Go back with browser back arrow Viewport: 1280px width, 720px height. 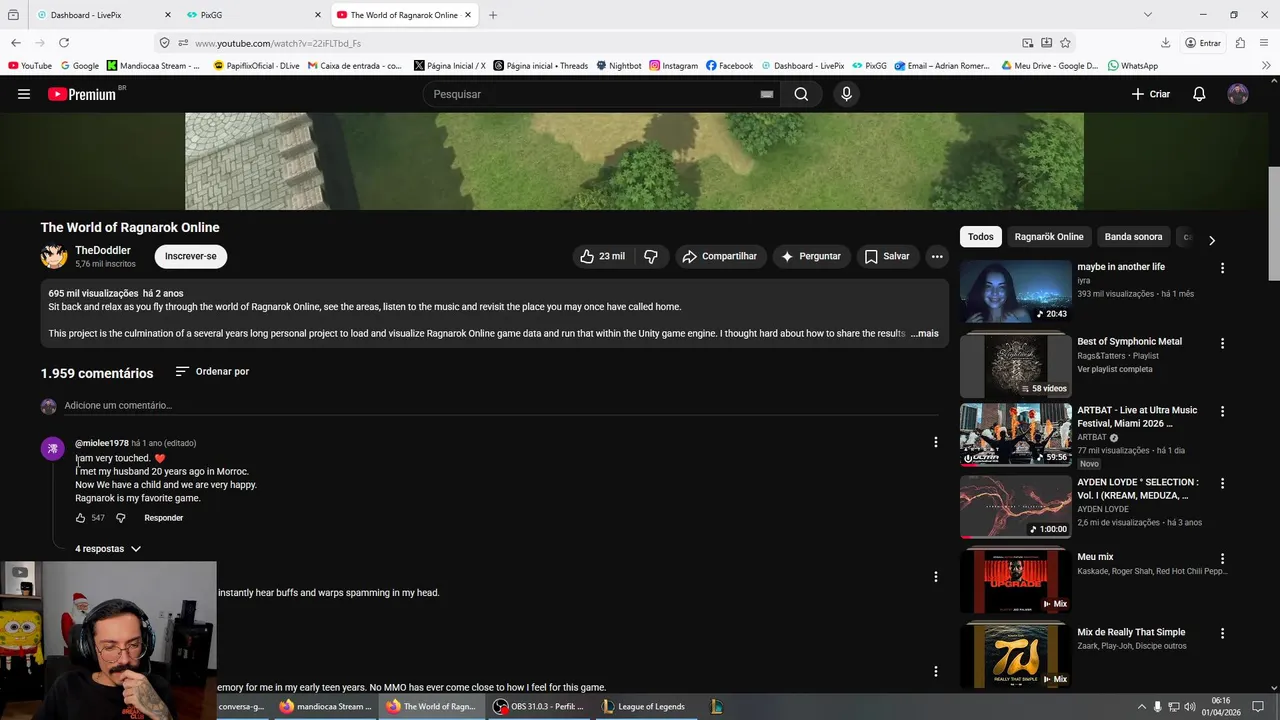pyautogui.click(x=16, y=43)
